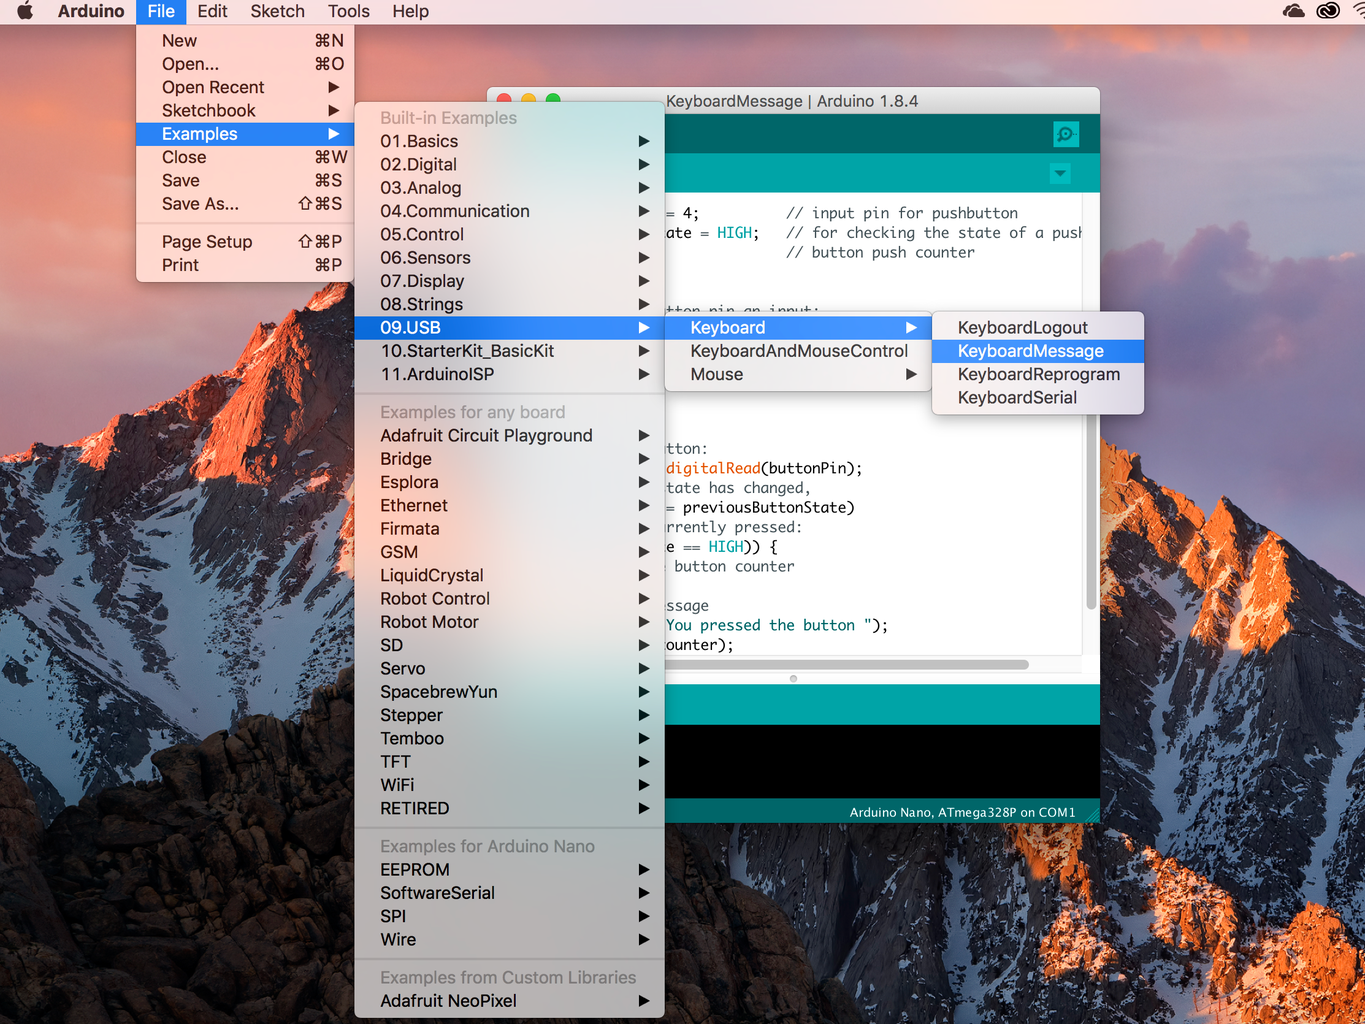Open the Firmata examples submenu
The width and height of the screenshot is (1365, 1024).
[509, 529]
